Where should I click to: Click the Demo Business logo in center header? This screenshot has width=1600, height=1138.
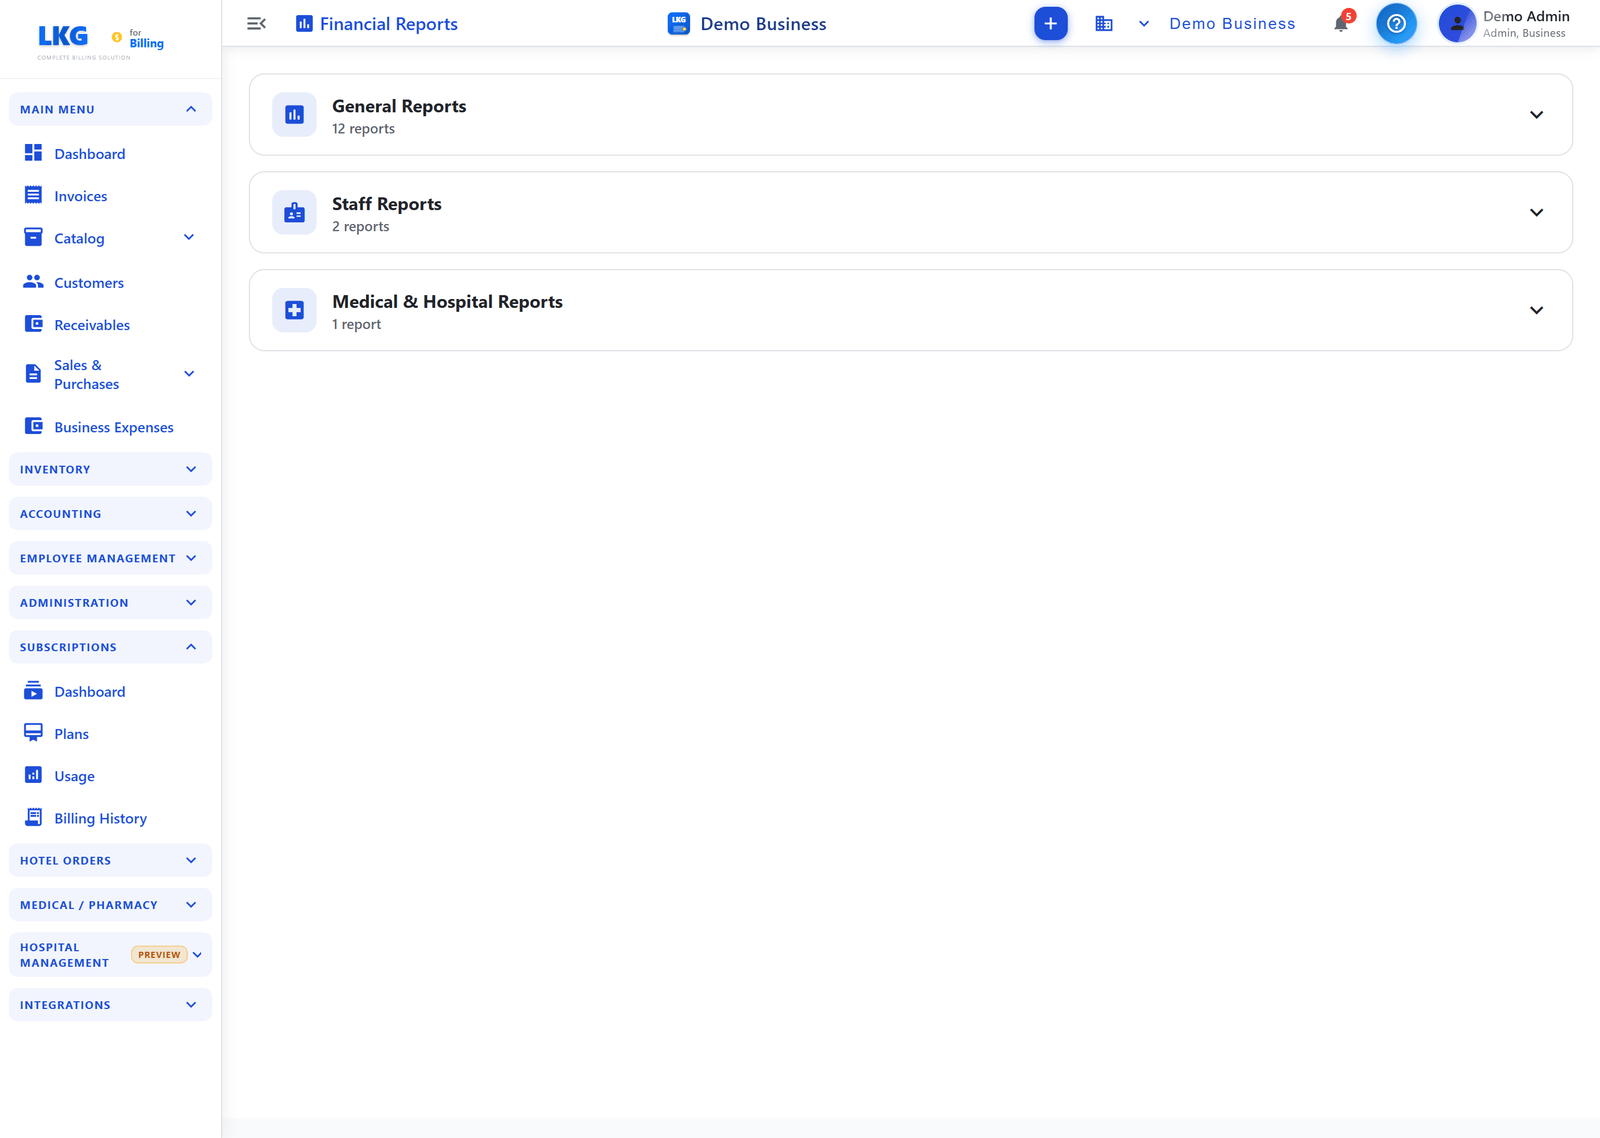(x=679, y=23)
